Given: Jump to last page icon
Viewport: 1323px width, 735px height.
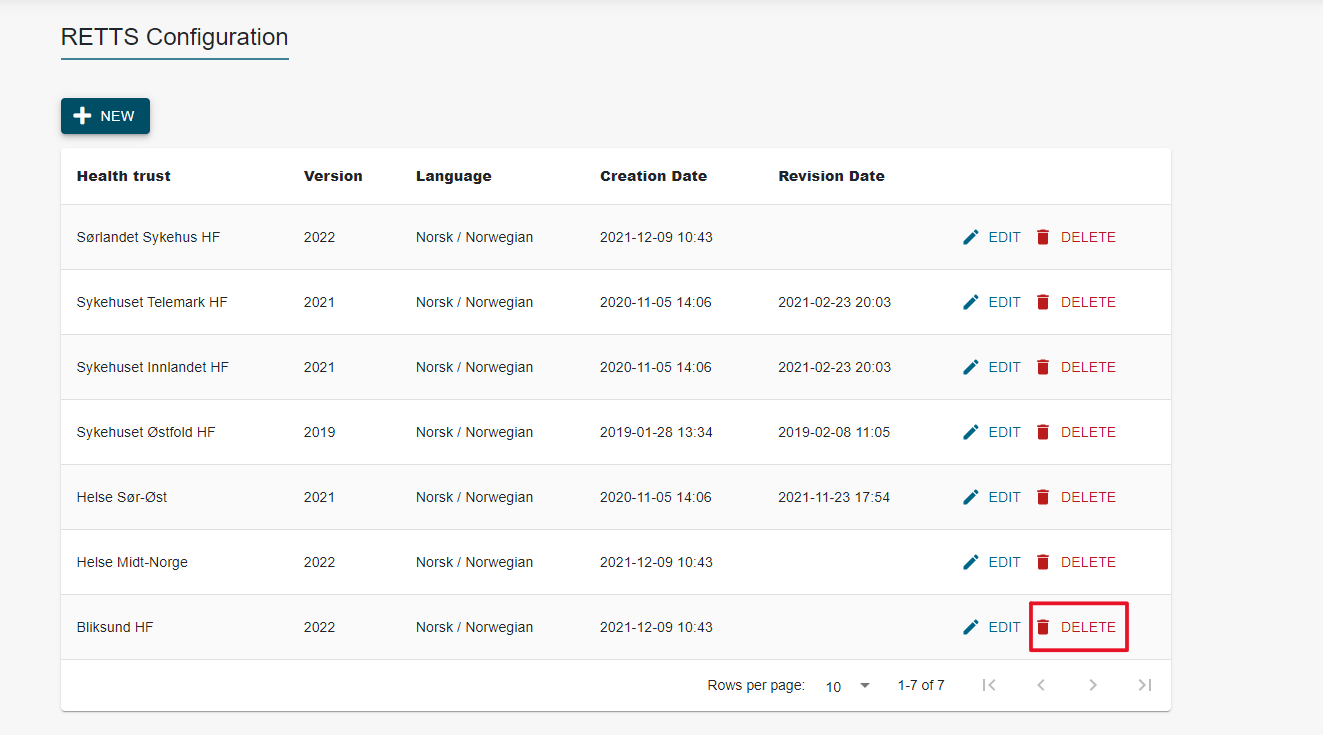Looking at the screenshot, I should (1145, 685).
